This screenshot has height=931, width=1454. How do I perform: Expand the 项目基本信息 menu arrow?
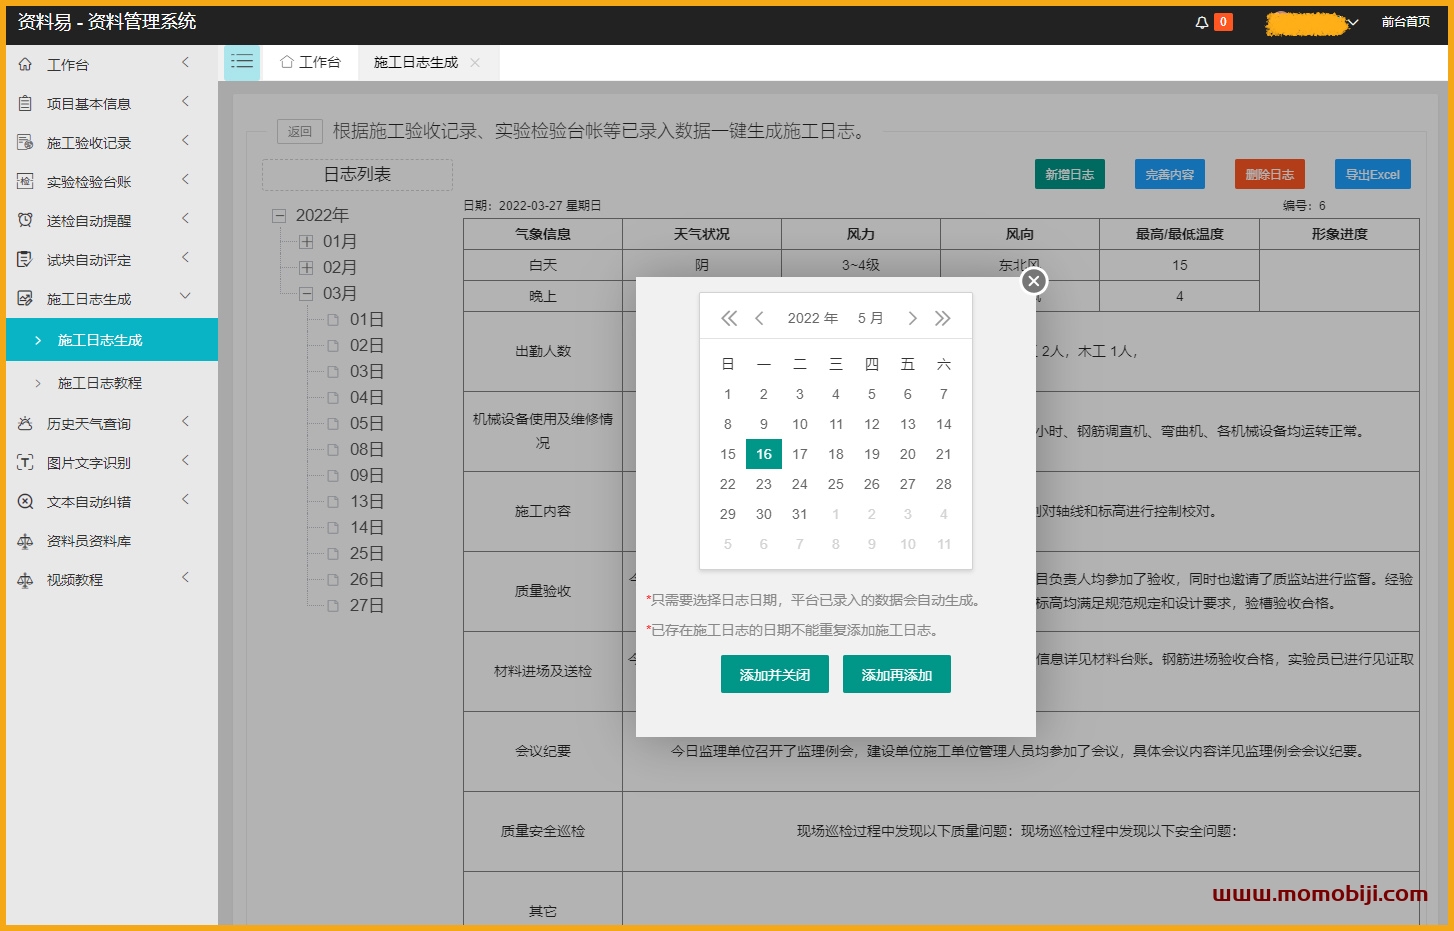coord(185,102)
